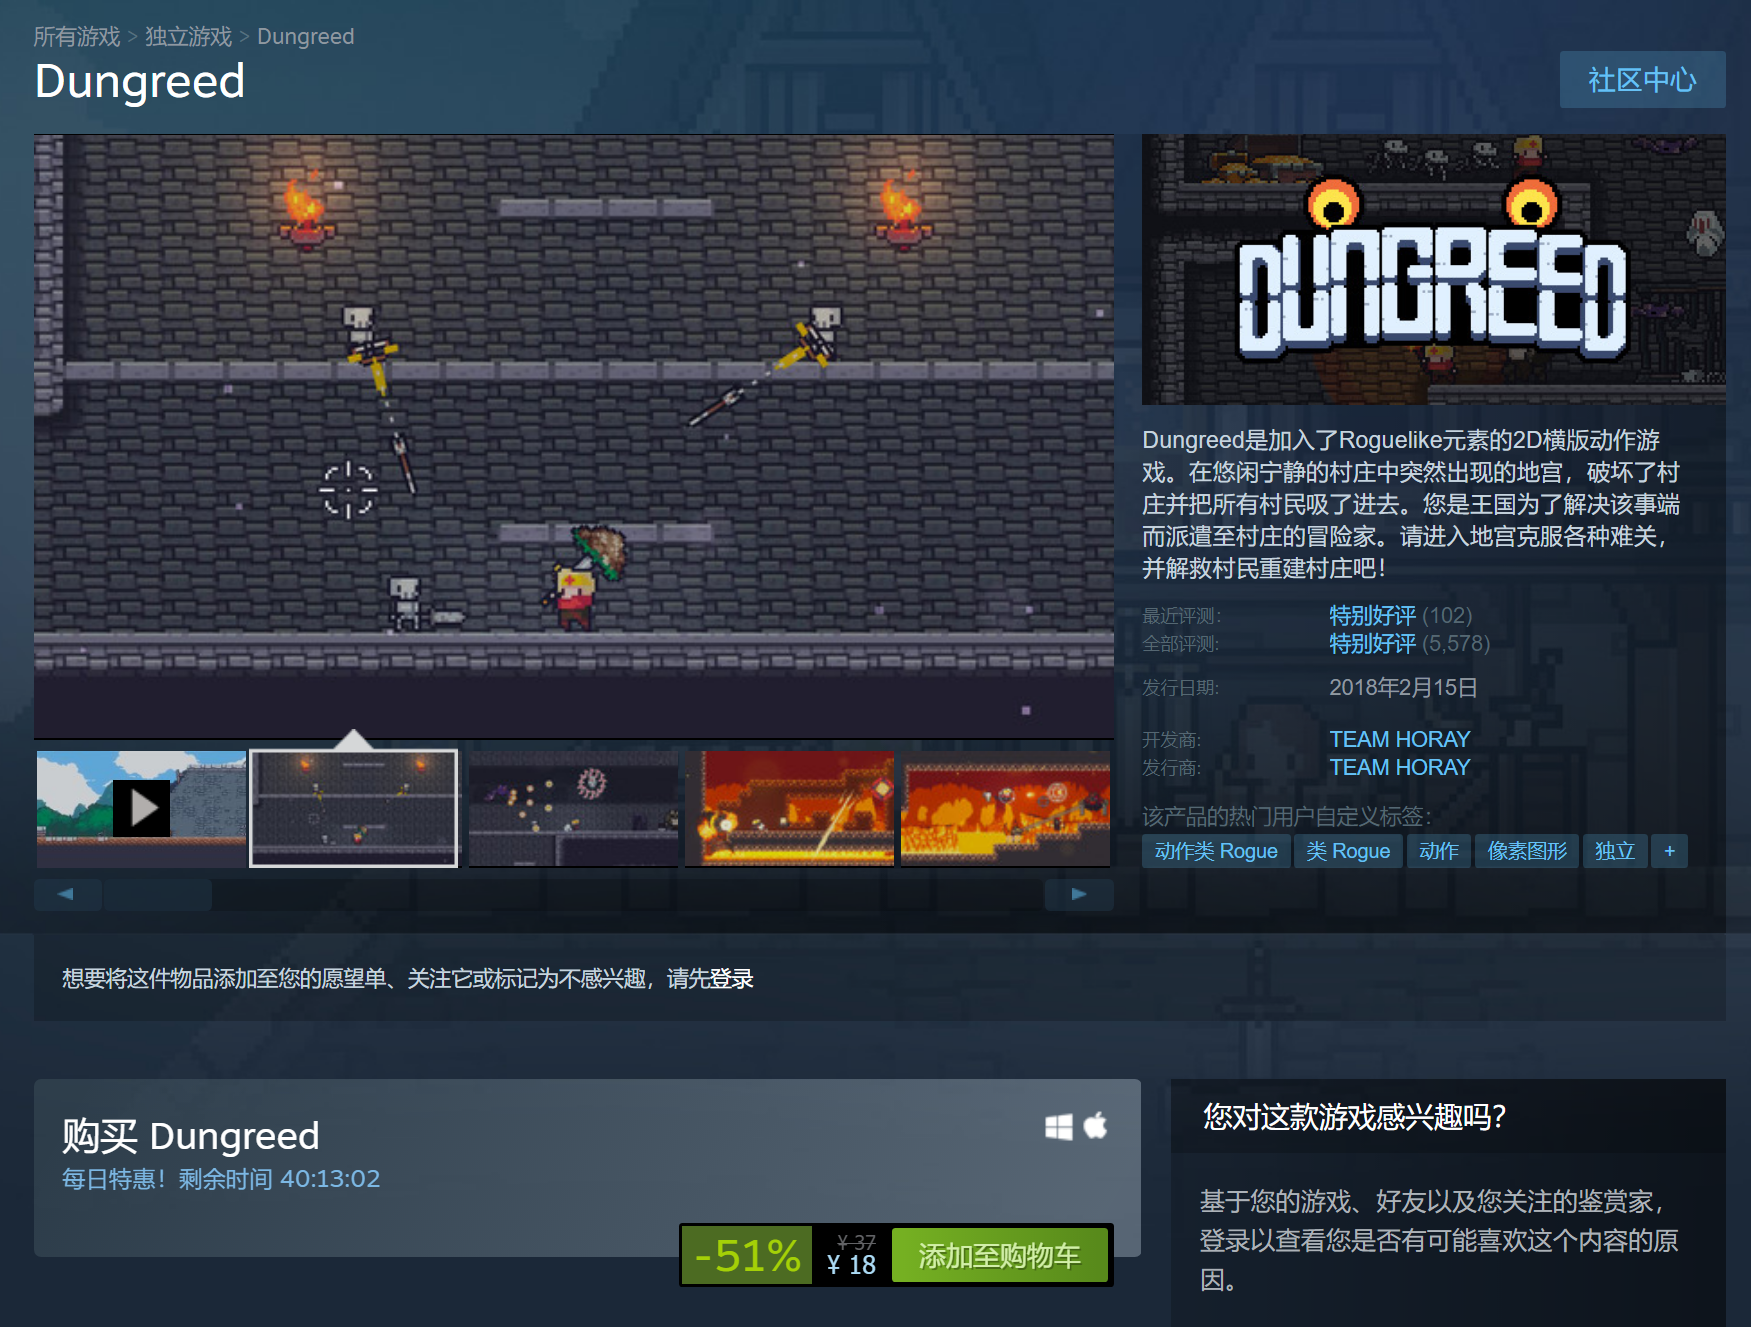Image resolution: width=1751 pixels, height=1327 pixels.
Task: Select the dark cave screenshot thumbnail
Action: click(573, 808)
